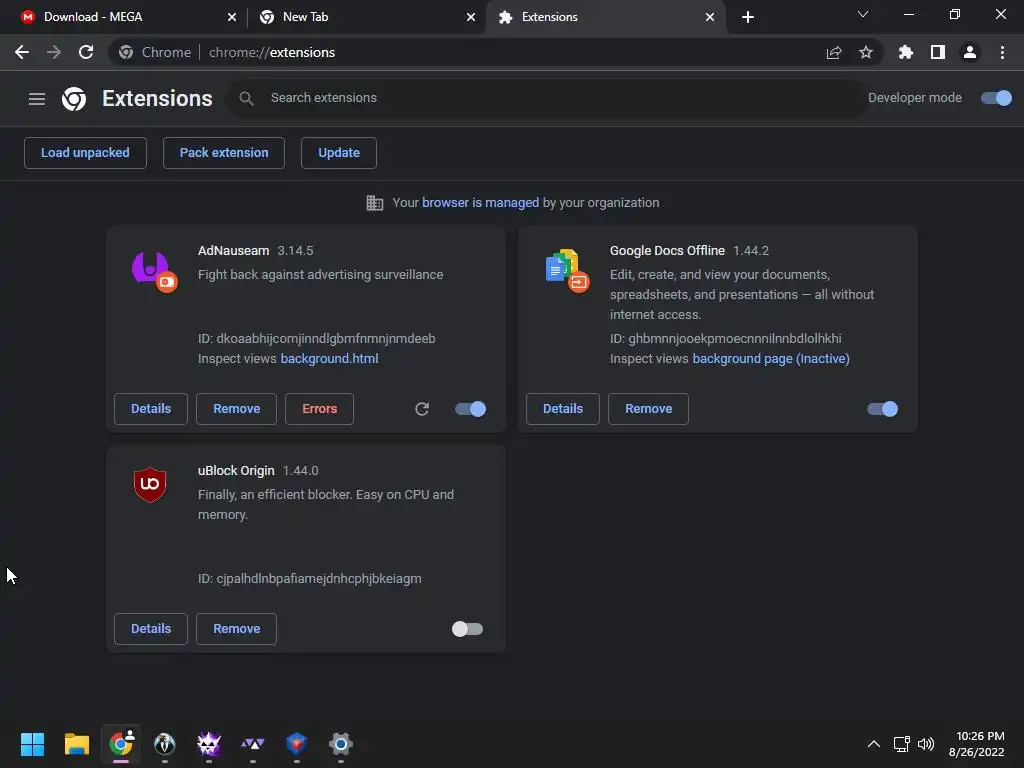The width and height of the screenshot is (1024, 768).
Task: Switch to the New Tab tab
Action: (366, 17)
